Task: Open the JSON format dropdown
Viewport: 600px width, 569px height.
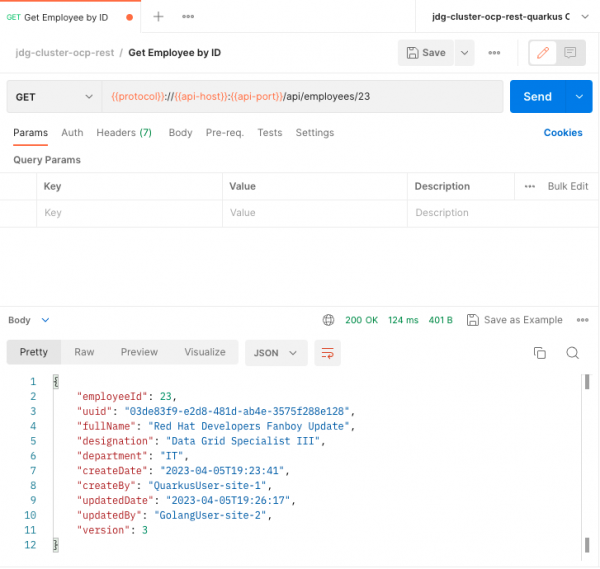Action: 276,352
